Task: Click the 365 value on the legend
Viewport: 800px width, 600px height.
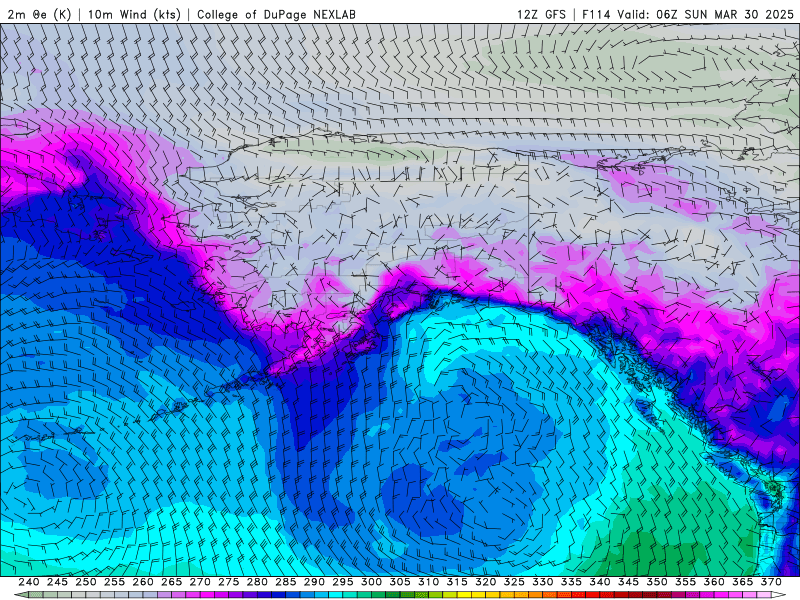Action: (743, 582)
